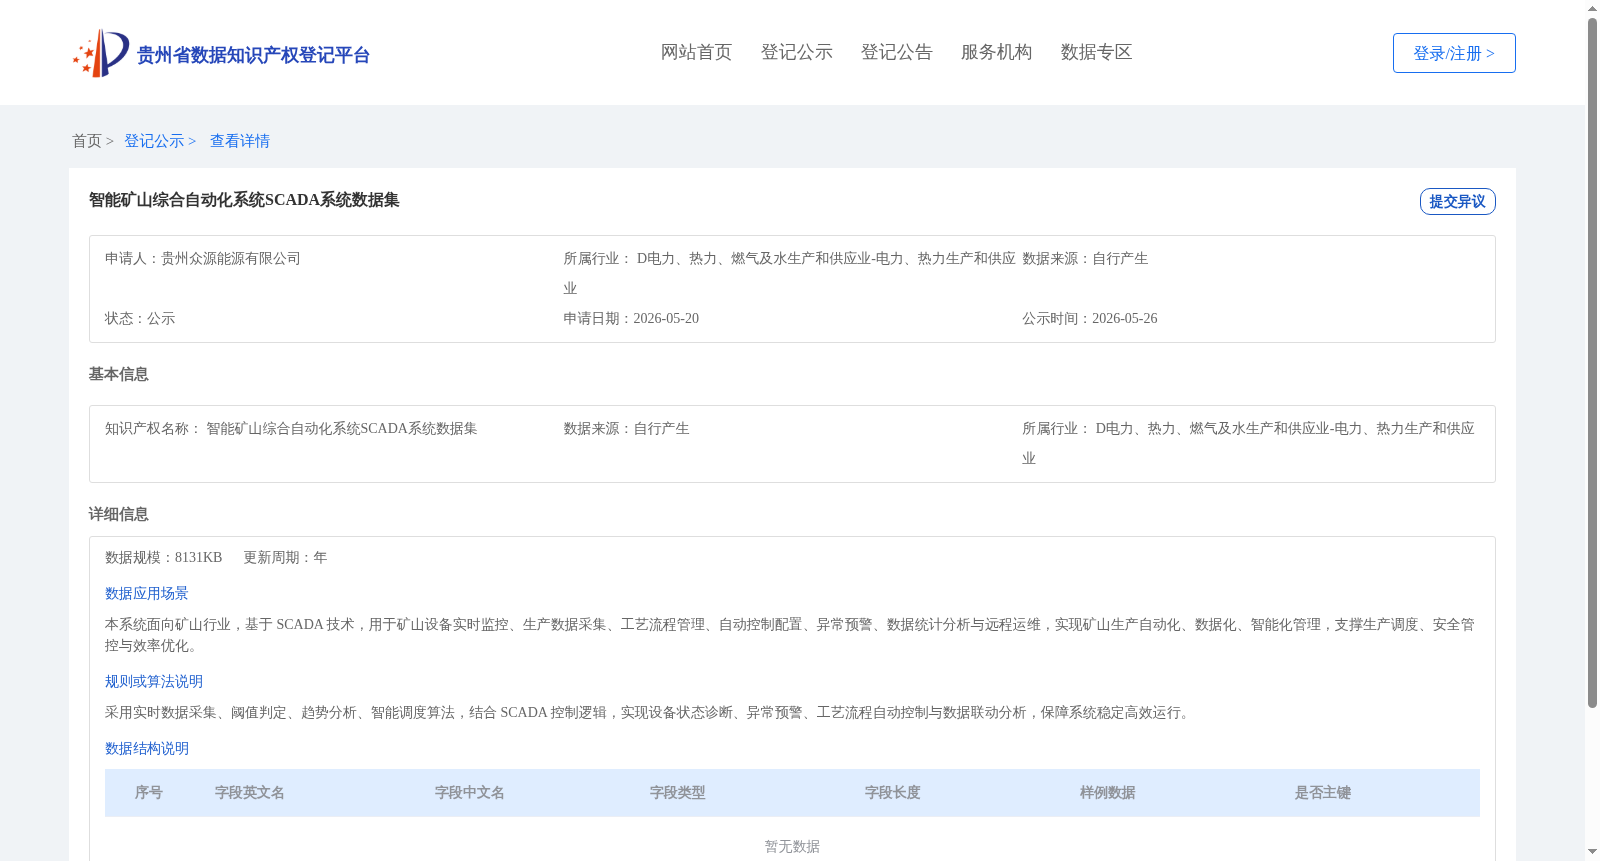
Task: Click the 基本信息 section heading
Action: coord(118,374)
